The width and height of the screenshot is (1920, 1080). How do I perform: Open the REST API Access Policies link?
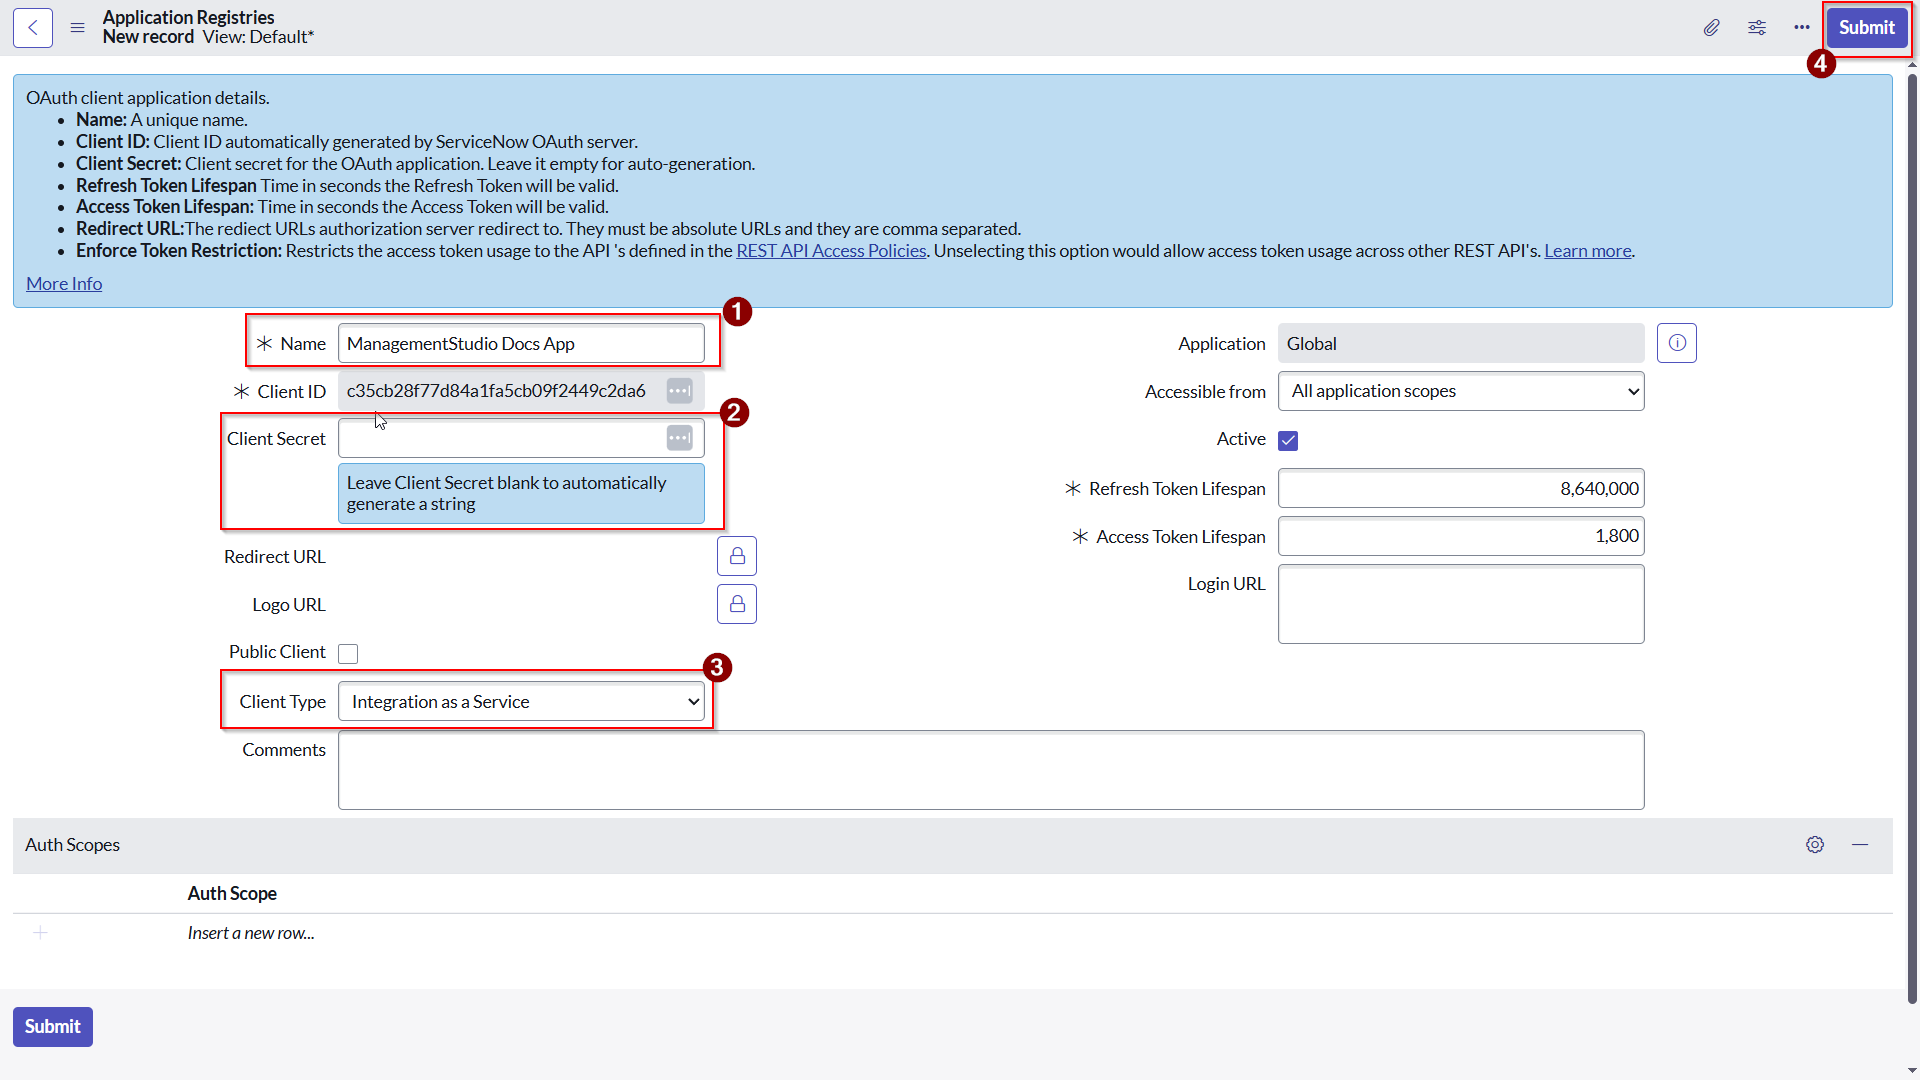[x=831, y=251]
